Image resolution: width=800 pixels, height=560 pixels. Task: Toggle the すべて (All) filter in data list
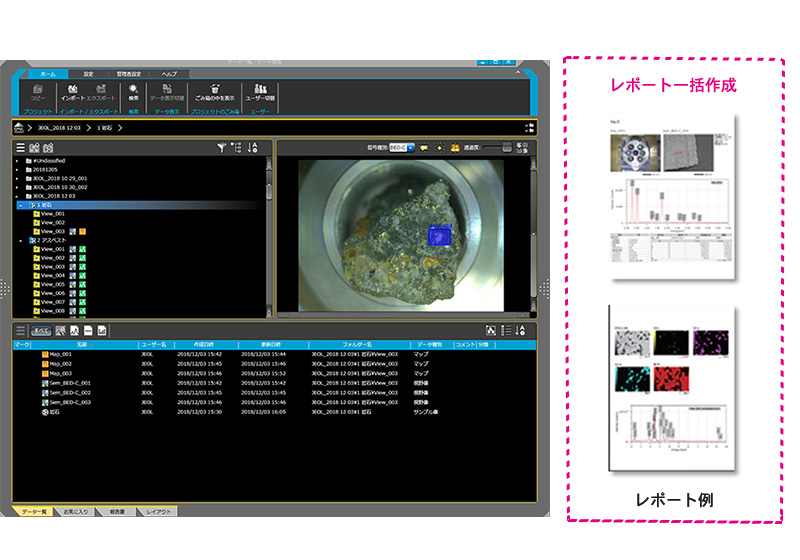tap(41, 331)
